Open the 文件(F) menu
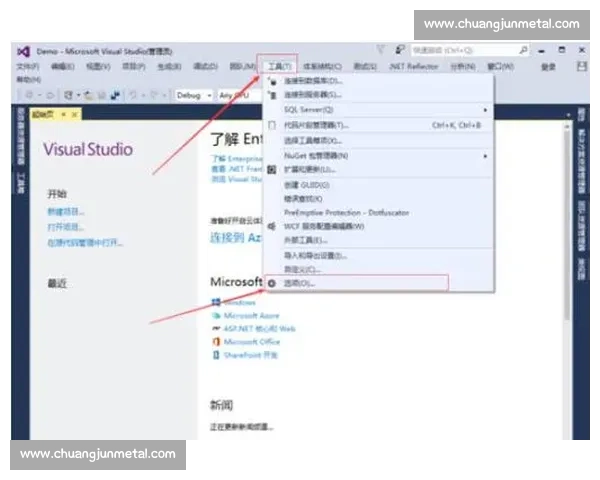 click(x=28, y=67)
